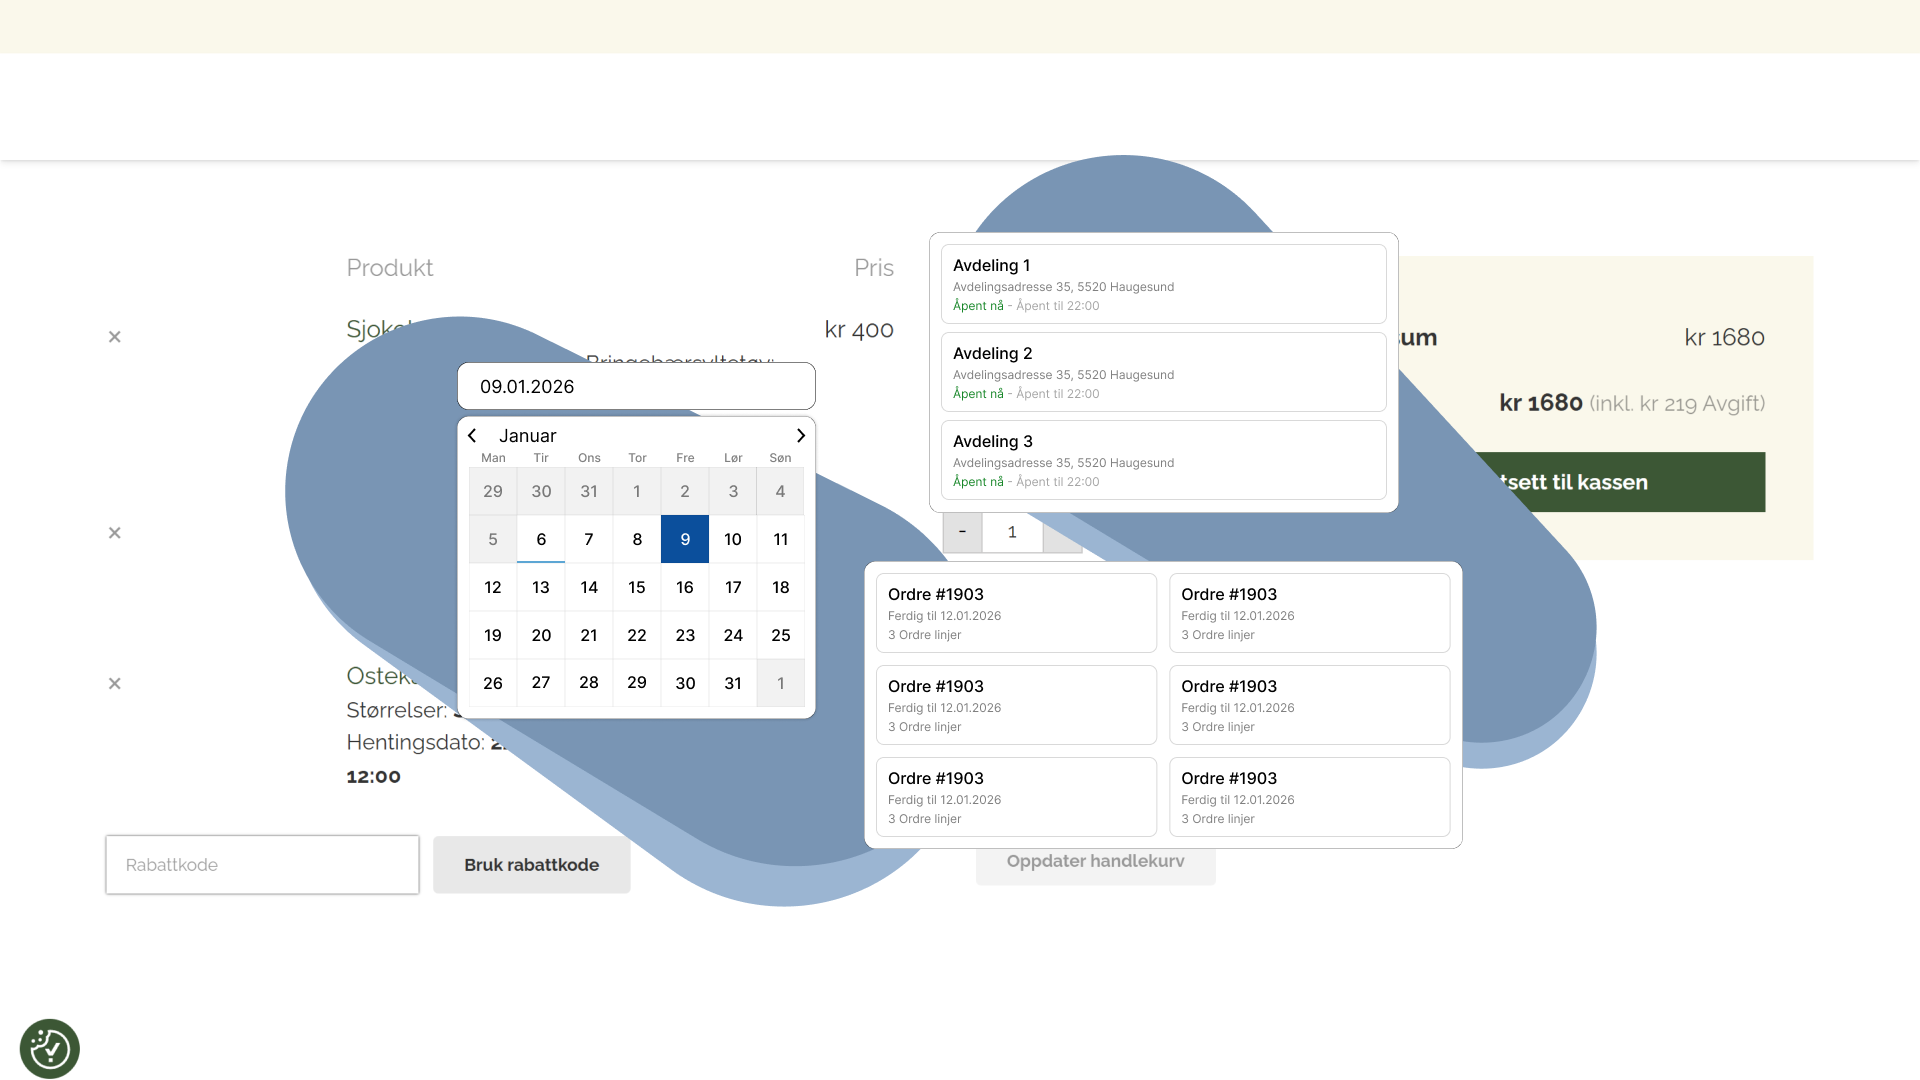
Task: Open the cookie consent icon
Action: (x=50, y=1049)
